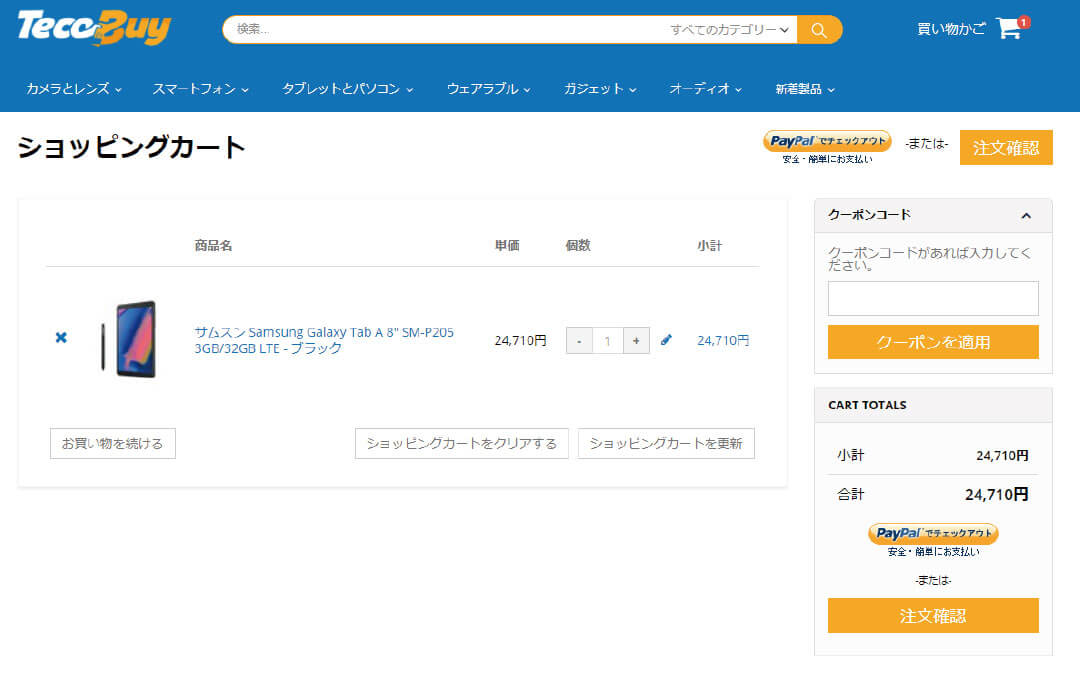
Task: Expand the 新着製品 menu
Action: [805, 89]
